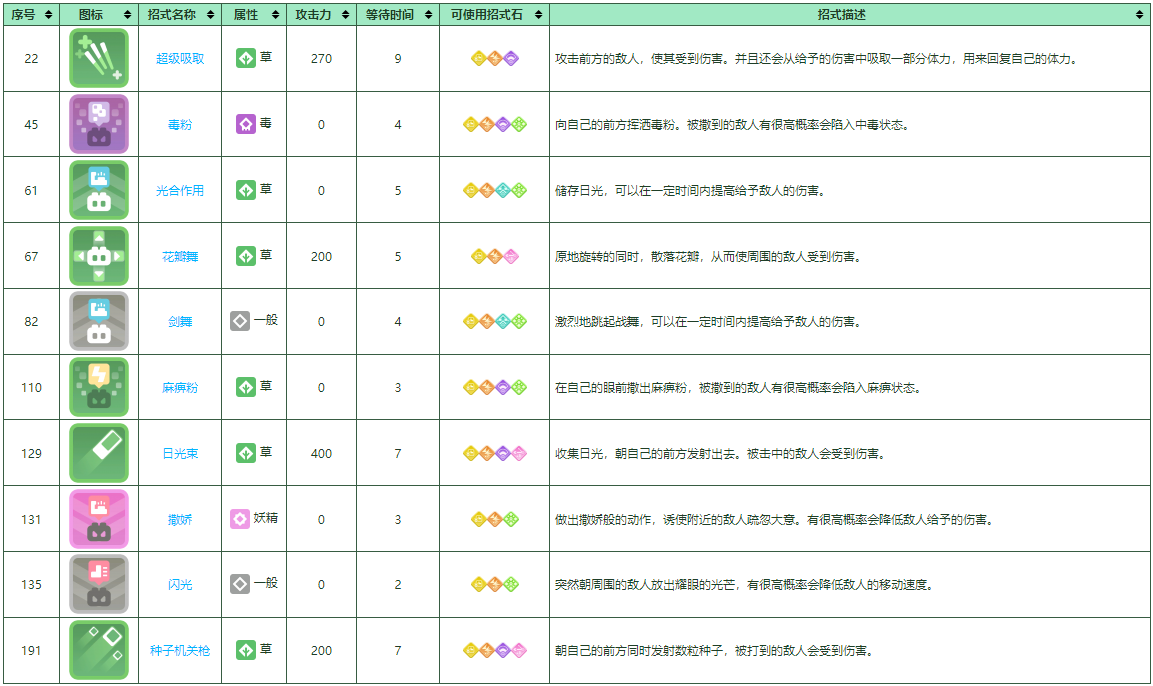Click the poison type icon in 毒粉 row
The width and height of the screenshot is (1153, 686).
pos(246,124)
